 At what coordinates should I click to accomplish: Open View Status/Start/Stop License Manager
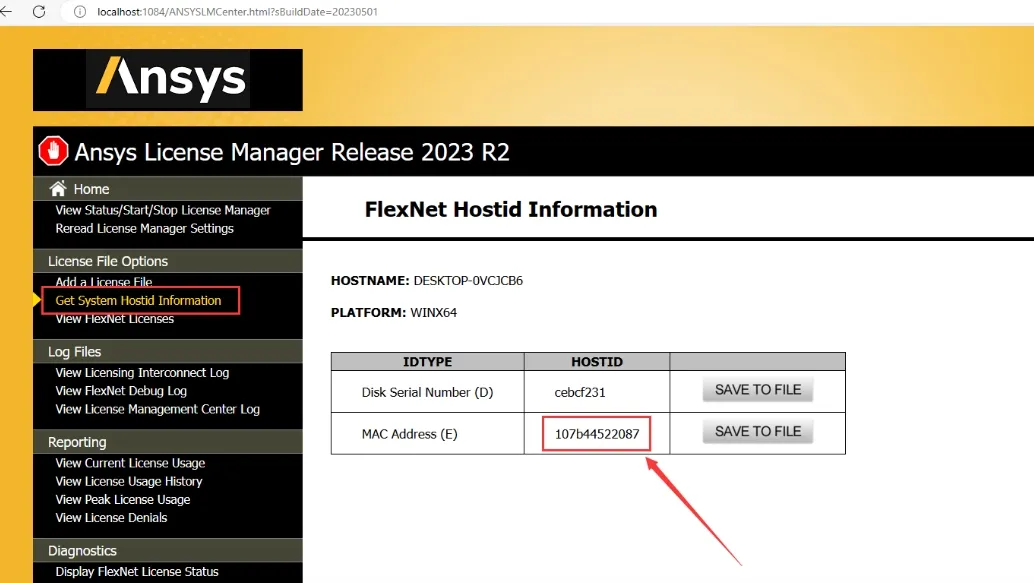tap(163, 210)
